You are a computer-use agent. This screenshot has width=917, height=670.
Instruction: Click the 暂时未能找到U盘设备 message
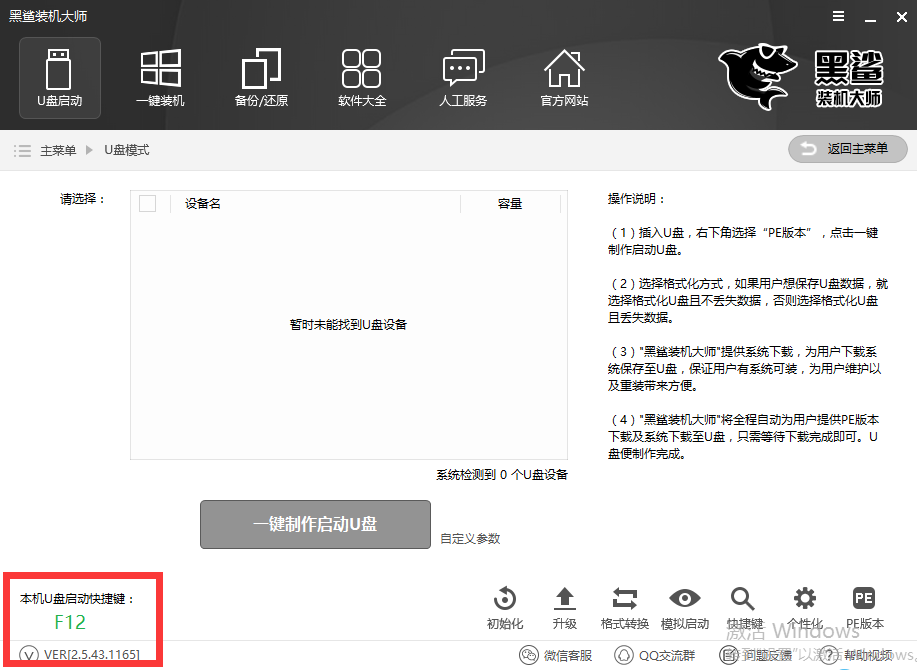pos(348,324)
